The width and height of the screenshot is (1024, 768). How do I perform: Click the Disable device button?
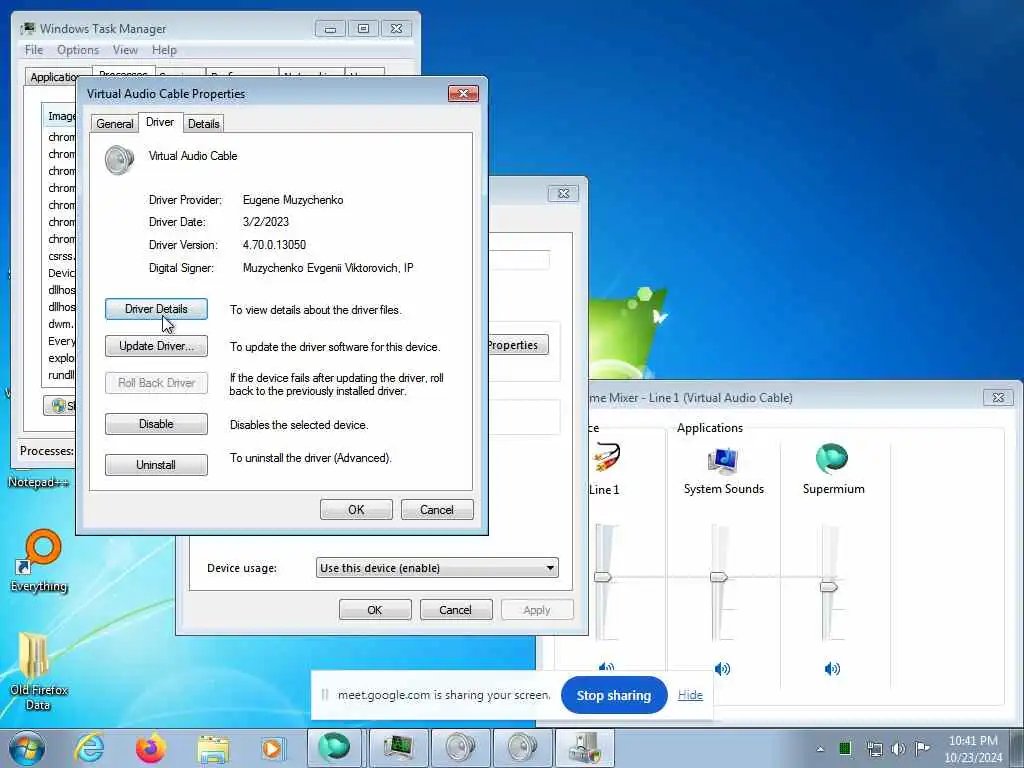coord(156,424)
